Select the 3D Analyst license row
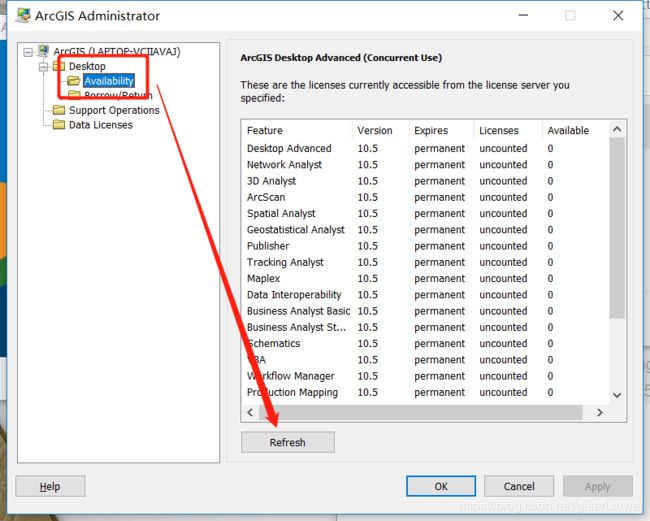 [425, 181]
